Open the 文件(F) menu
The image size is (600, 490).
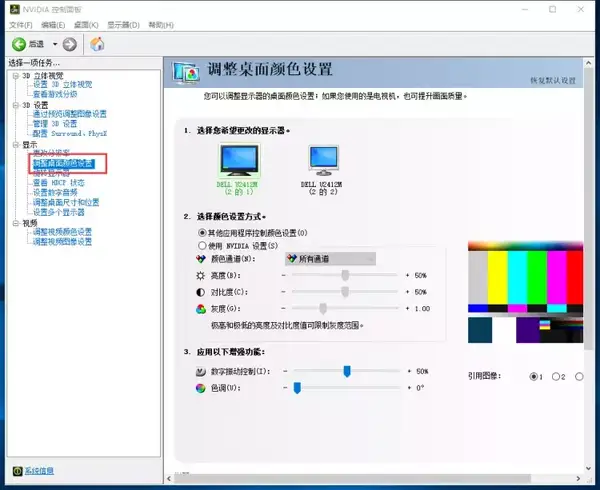[x=21, y=24]
